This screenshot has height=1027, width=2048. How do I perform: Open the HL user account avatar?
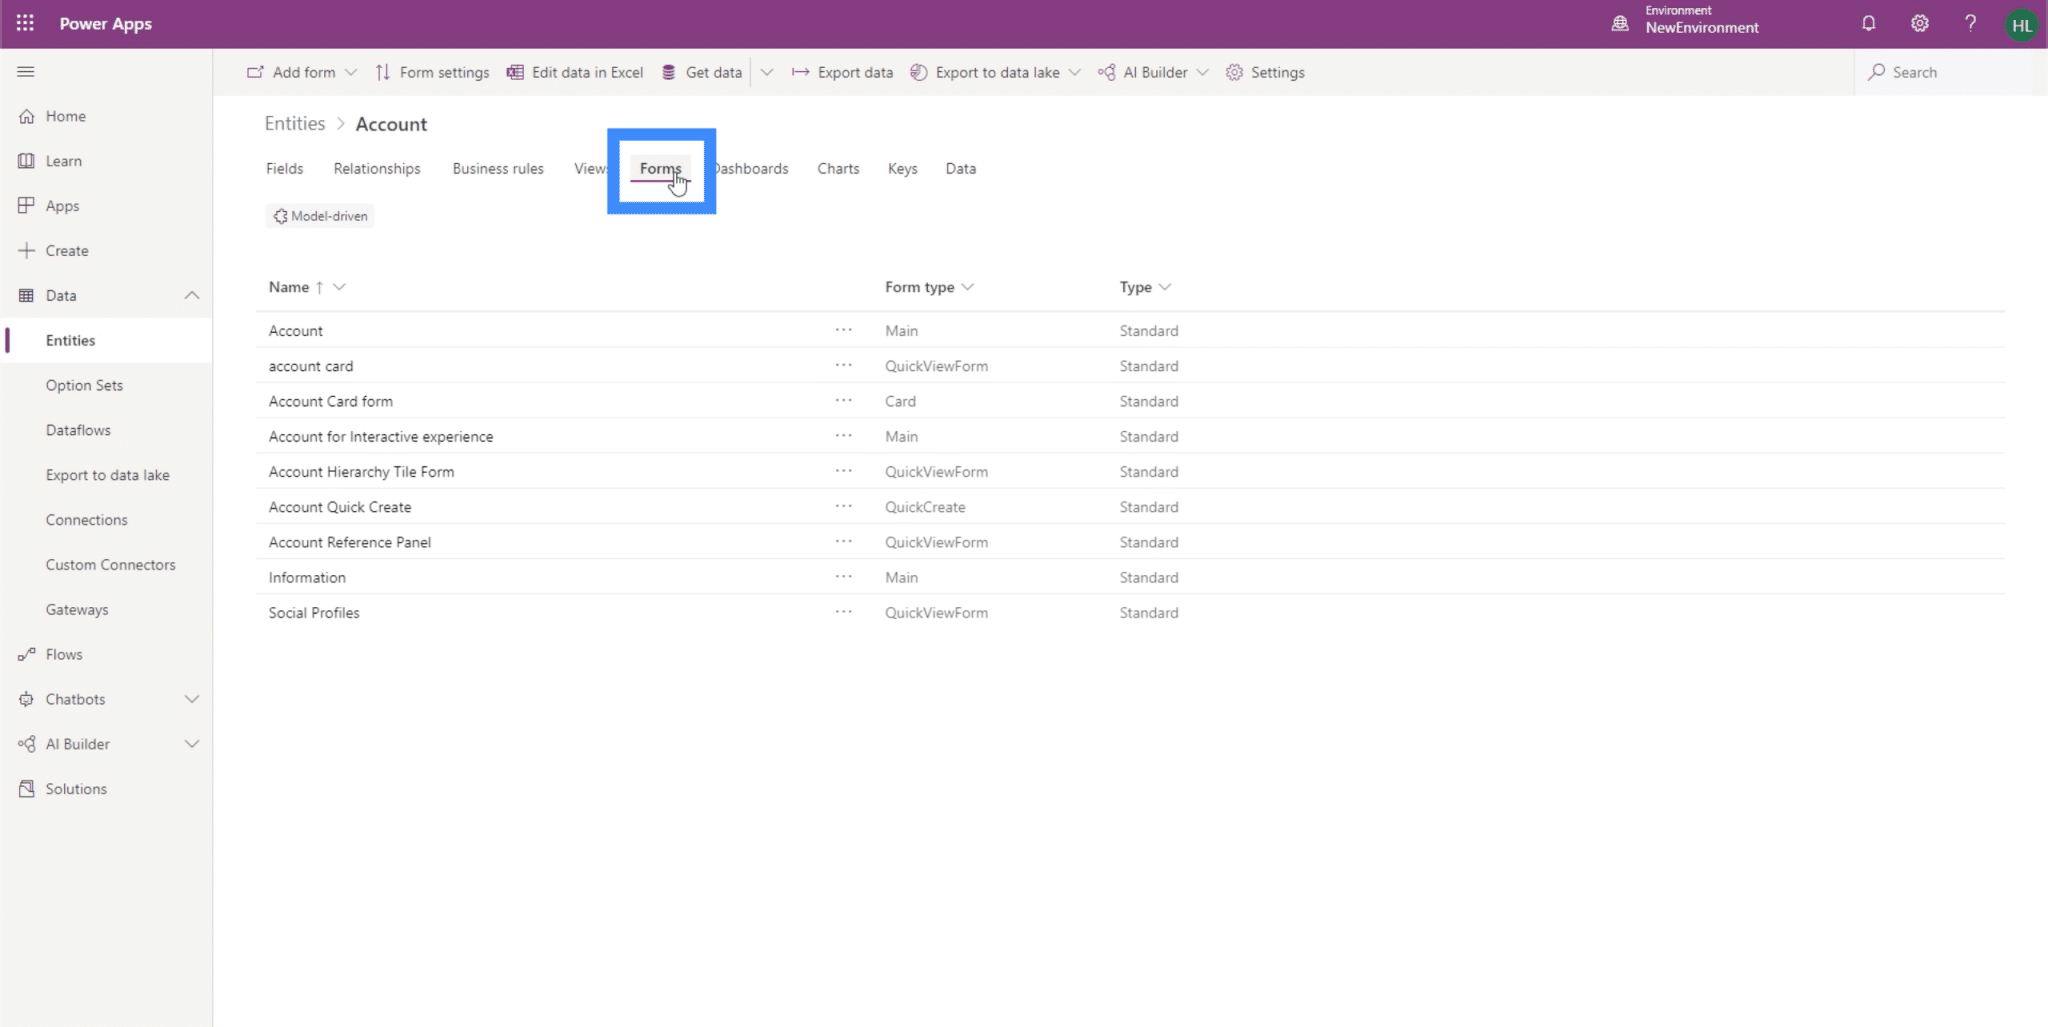point(2021,25)
